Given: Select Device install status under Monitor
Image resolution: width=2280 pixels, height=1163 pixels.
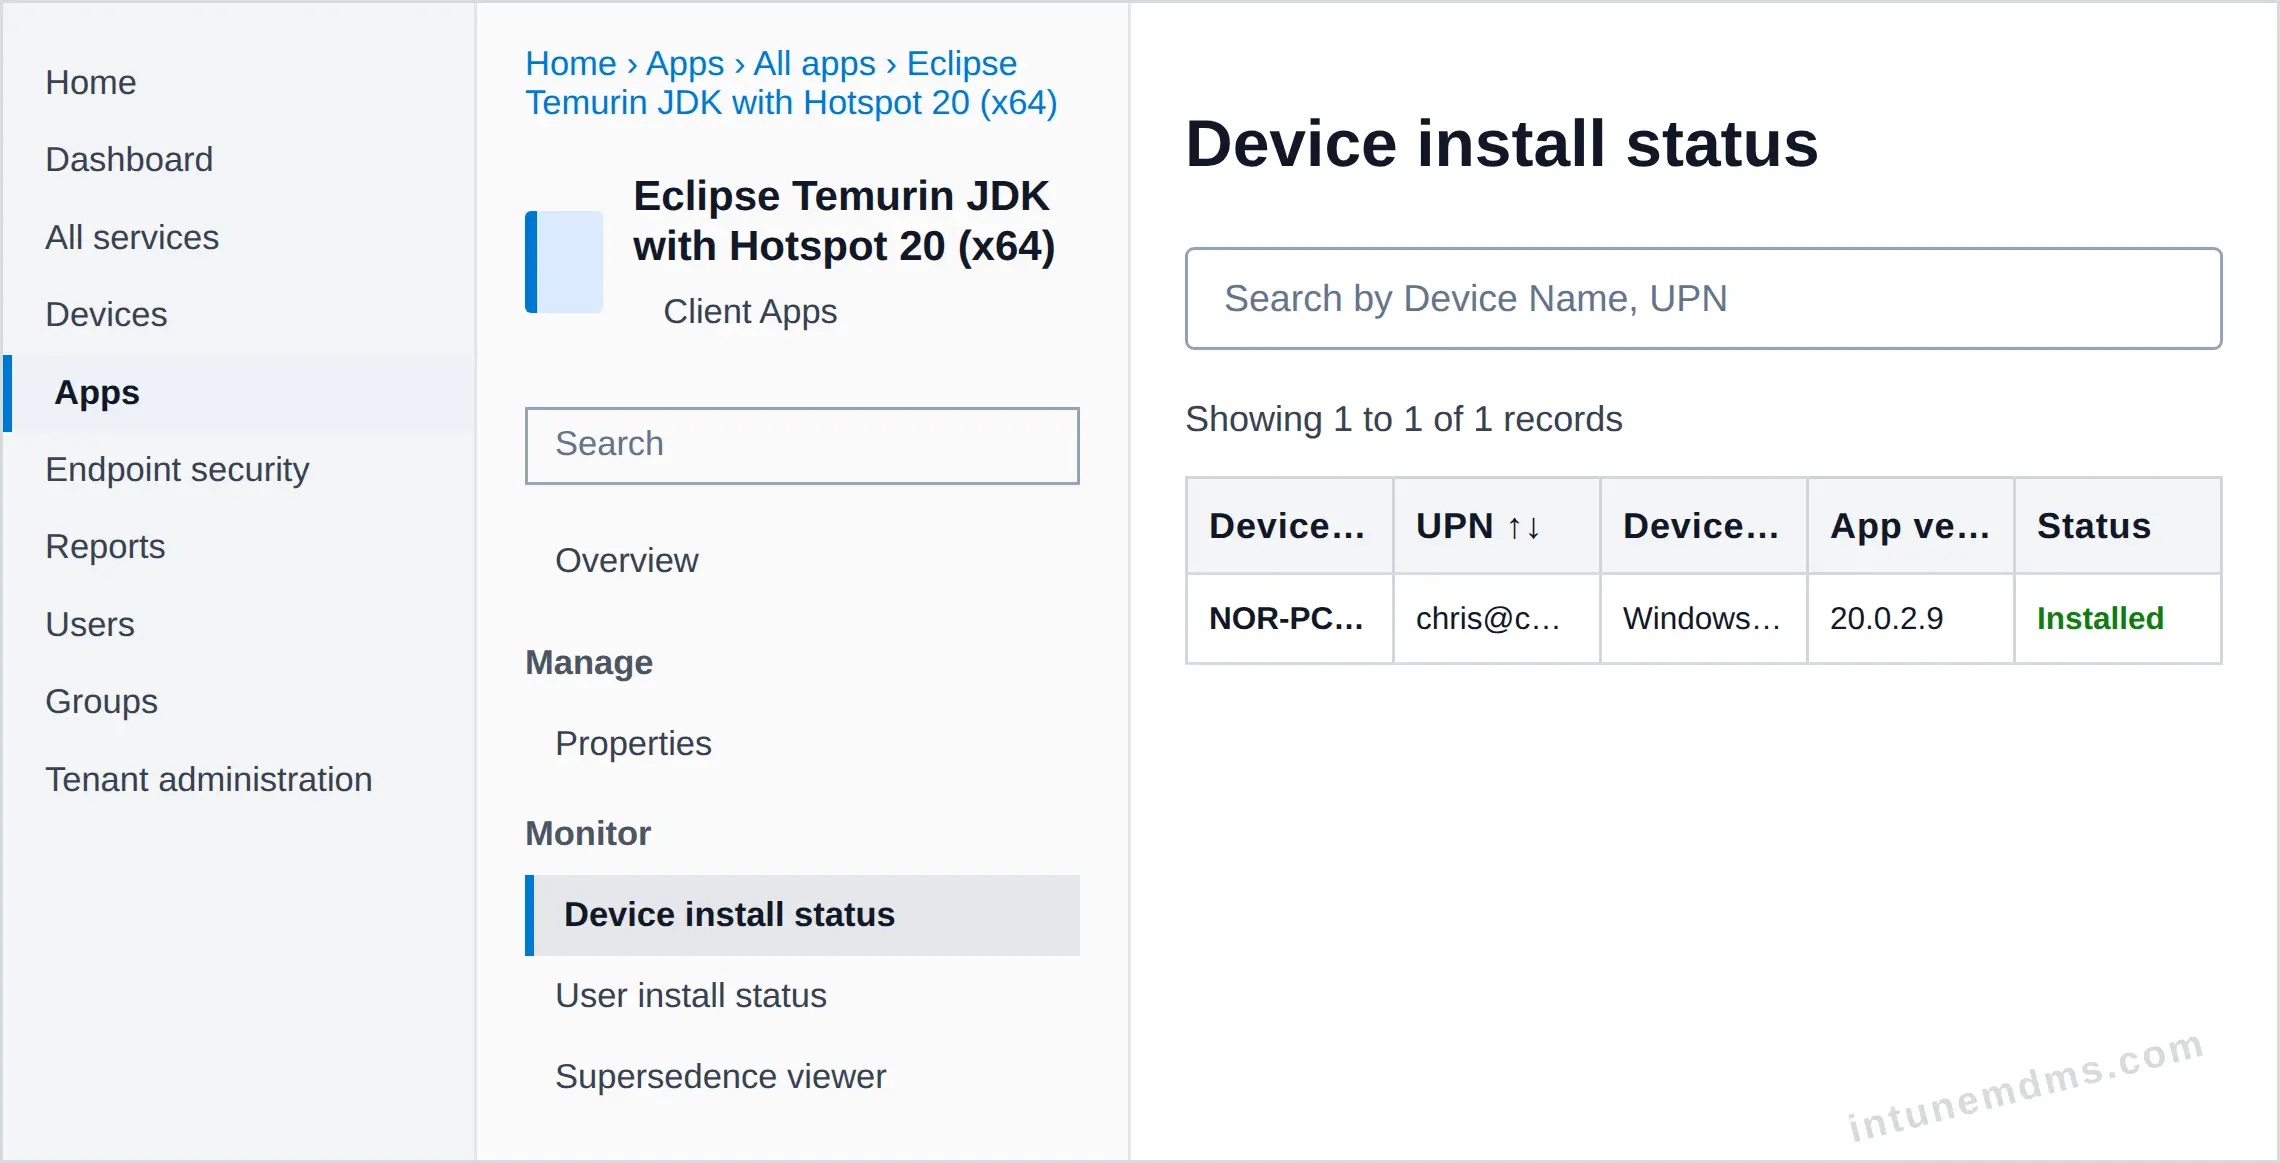Looking at the screenshot, I should pos(802,914).
